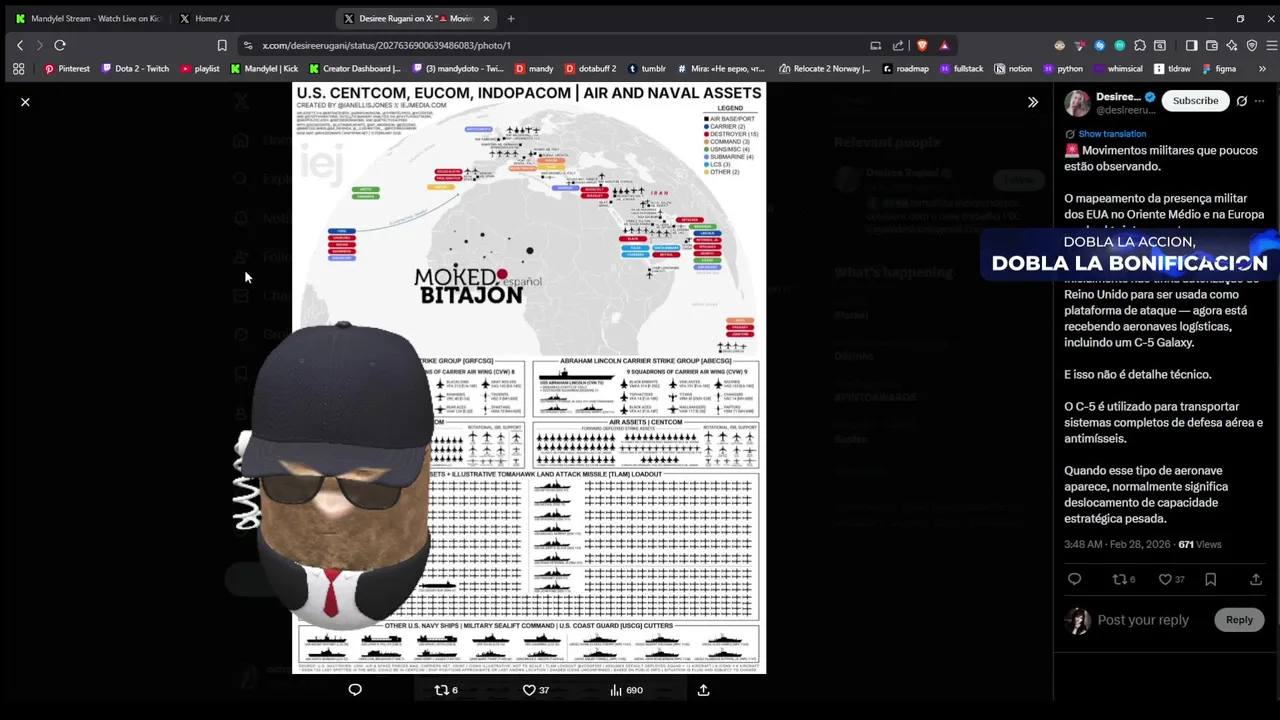Screen dimensions: 1280x720
Task: Click the share icon below the photo
Action: pyautogui.click(x=703, y=690)
